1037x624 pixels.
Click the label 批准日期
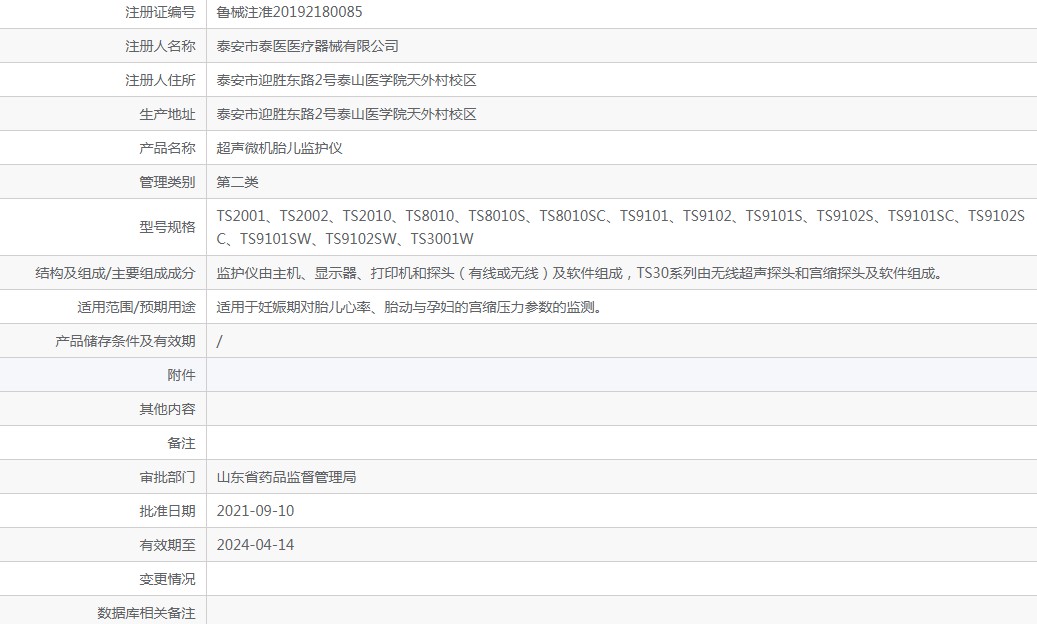[167, 511]
